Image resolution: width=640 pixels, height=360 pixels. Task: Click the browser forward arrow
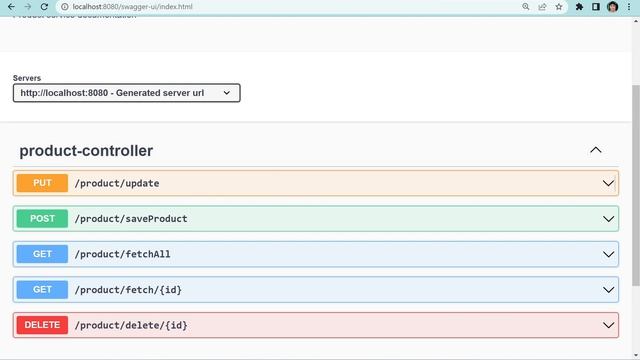(x=28, y=7)
